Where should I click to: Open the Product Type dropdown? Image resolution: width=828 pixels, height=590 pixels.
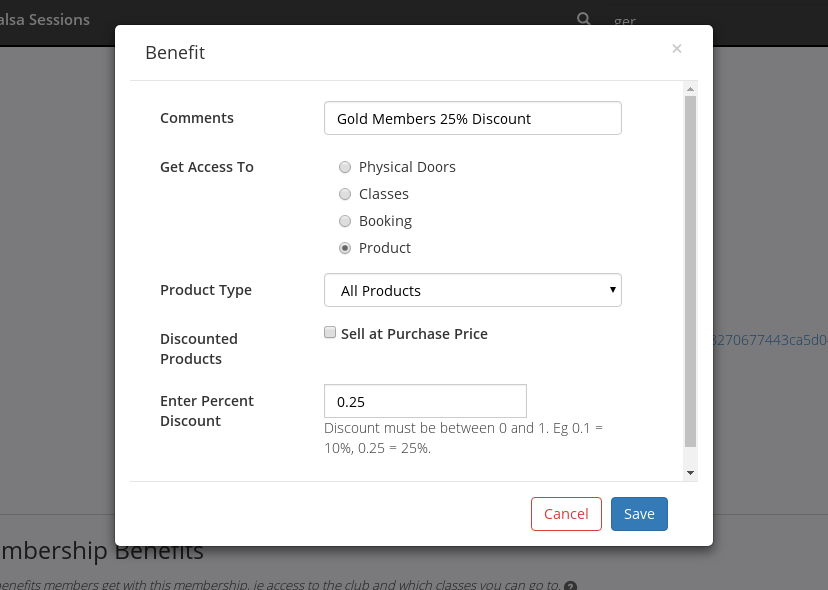tap(473, 290)
